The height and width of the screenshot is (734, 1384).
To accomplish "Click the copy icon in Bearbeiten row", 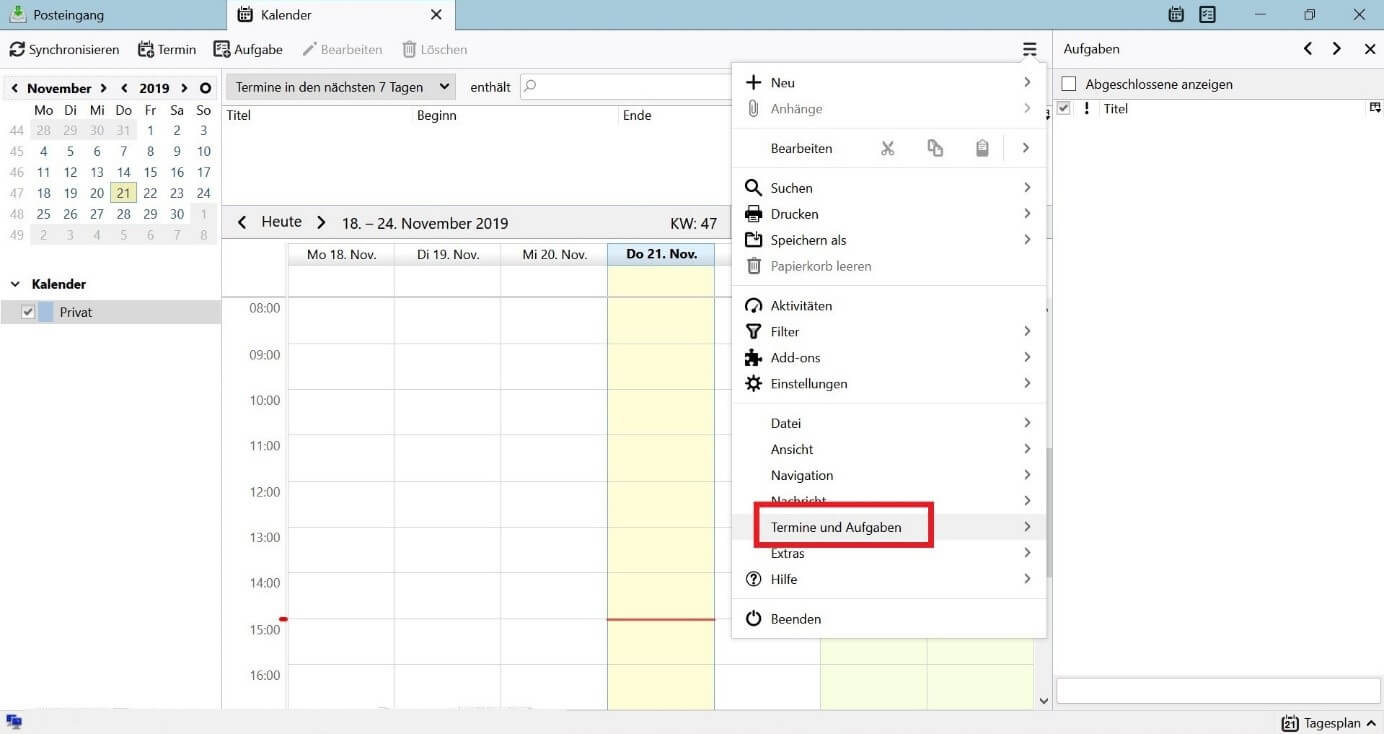I will tap(935, 148).
